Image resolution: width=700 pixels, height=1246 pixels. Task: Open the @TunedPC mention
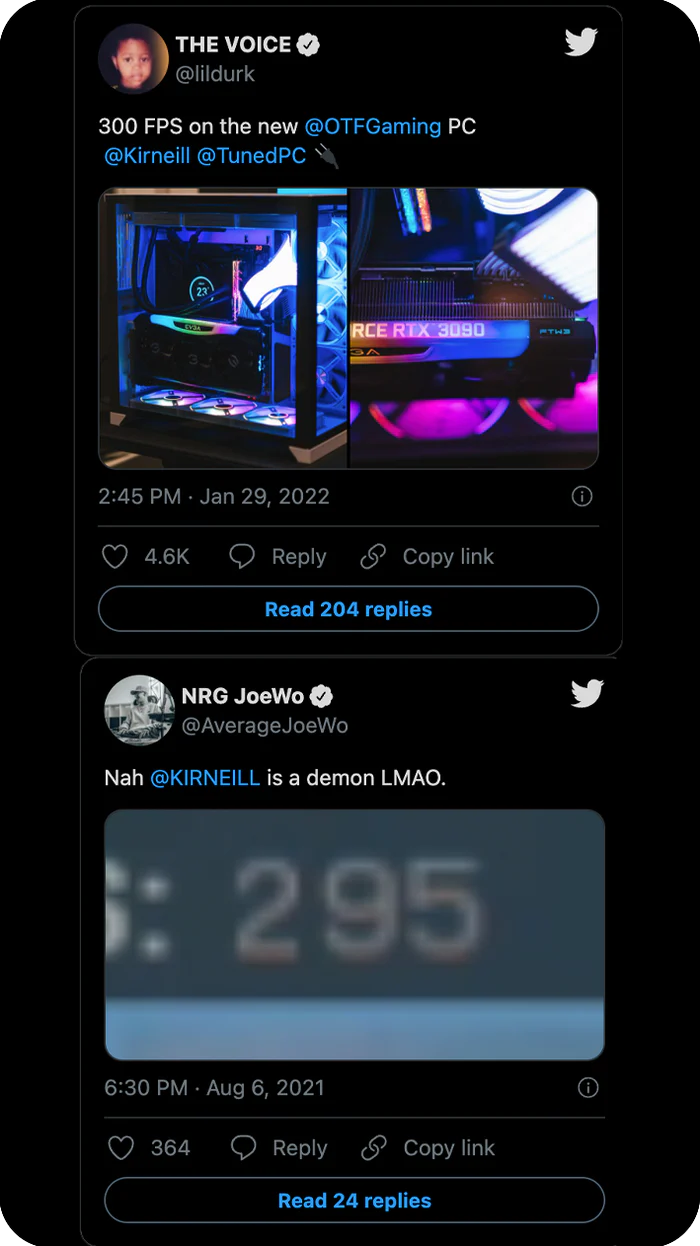pos(252,157)
